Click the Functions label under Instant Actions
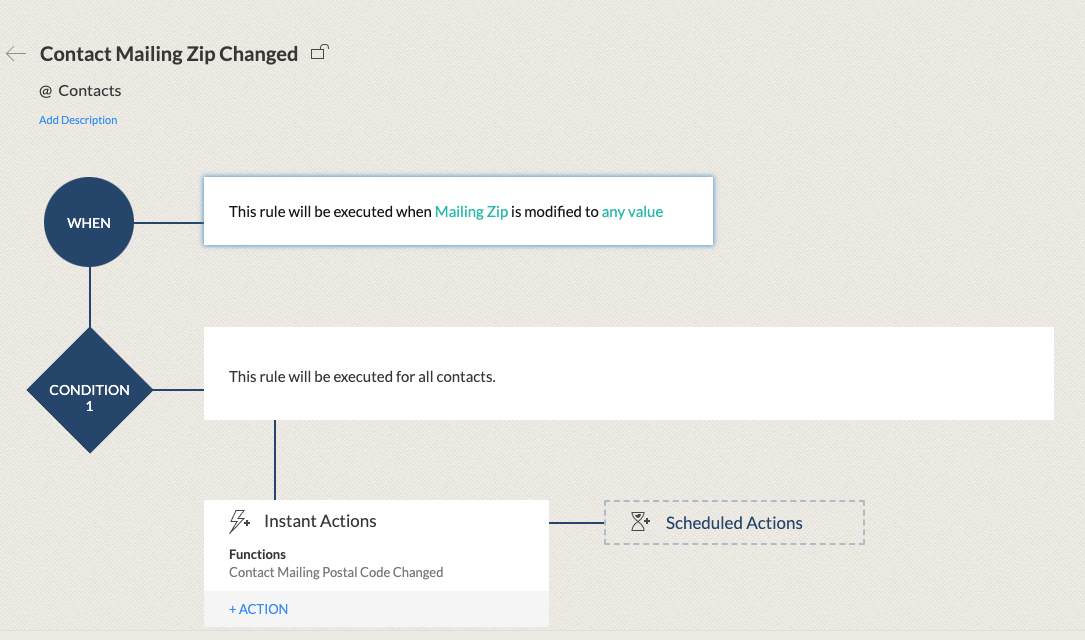Image resolution: width=1085 pixels, height=640 pixels. pyautogui.click(x=257, y=554)
